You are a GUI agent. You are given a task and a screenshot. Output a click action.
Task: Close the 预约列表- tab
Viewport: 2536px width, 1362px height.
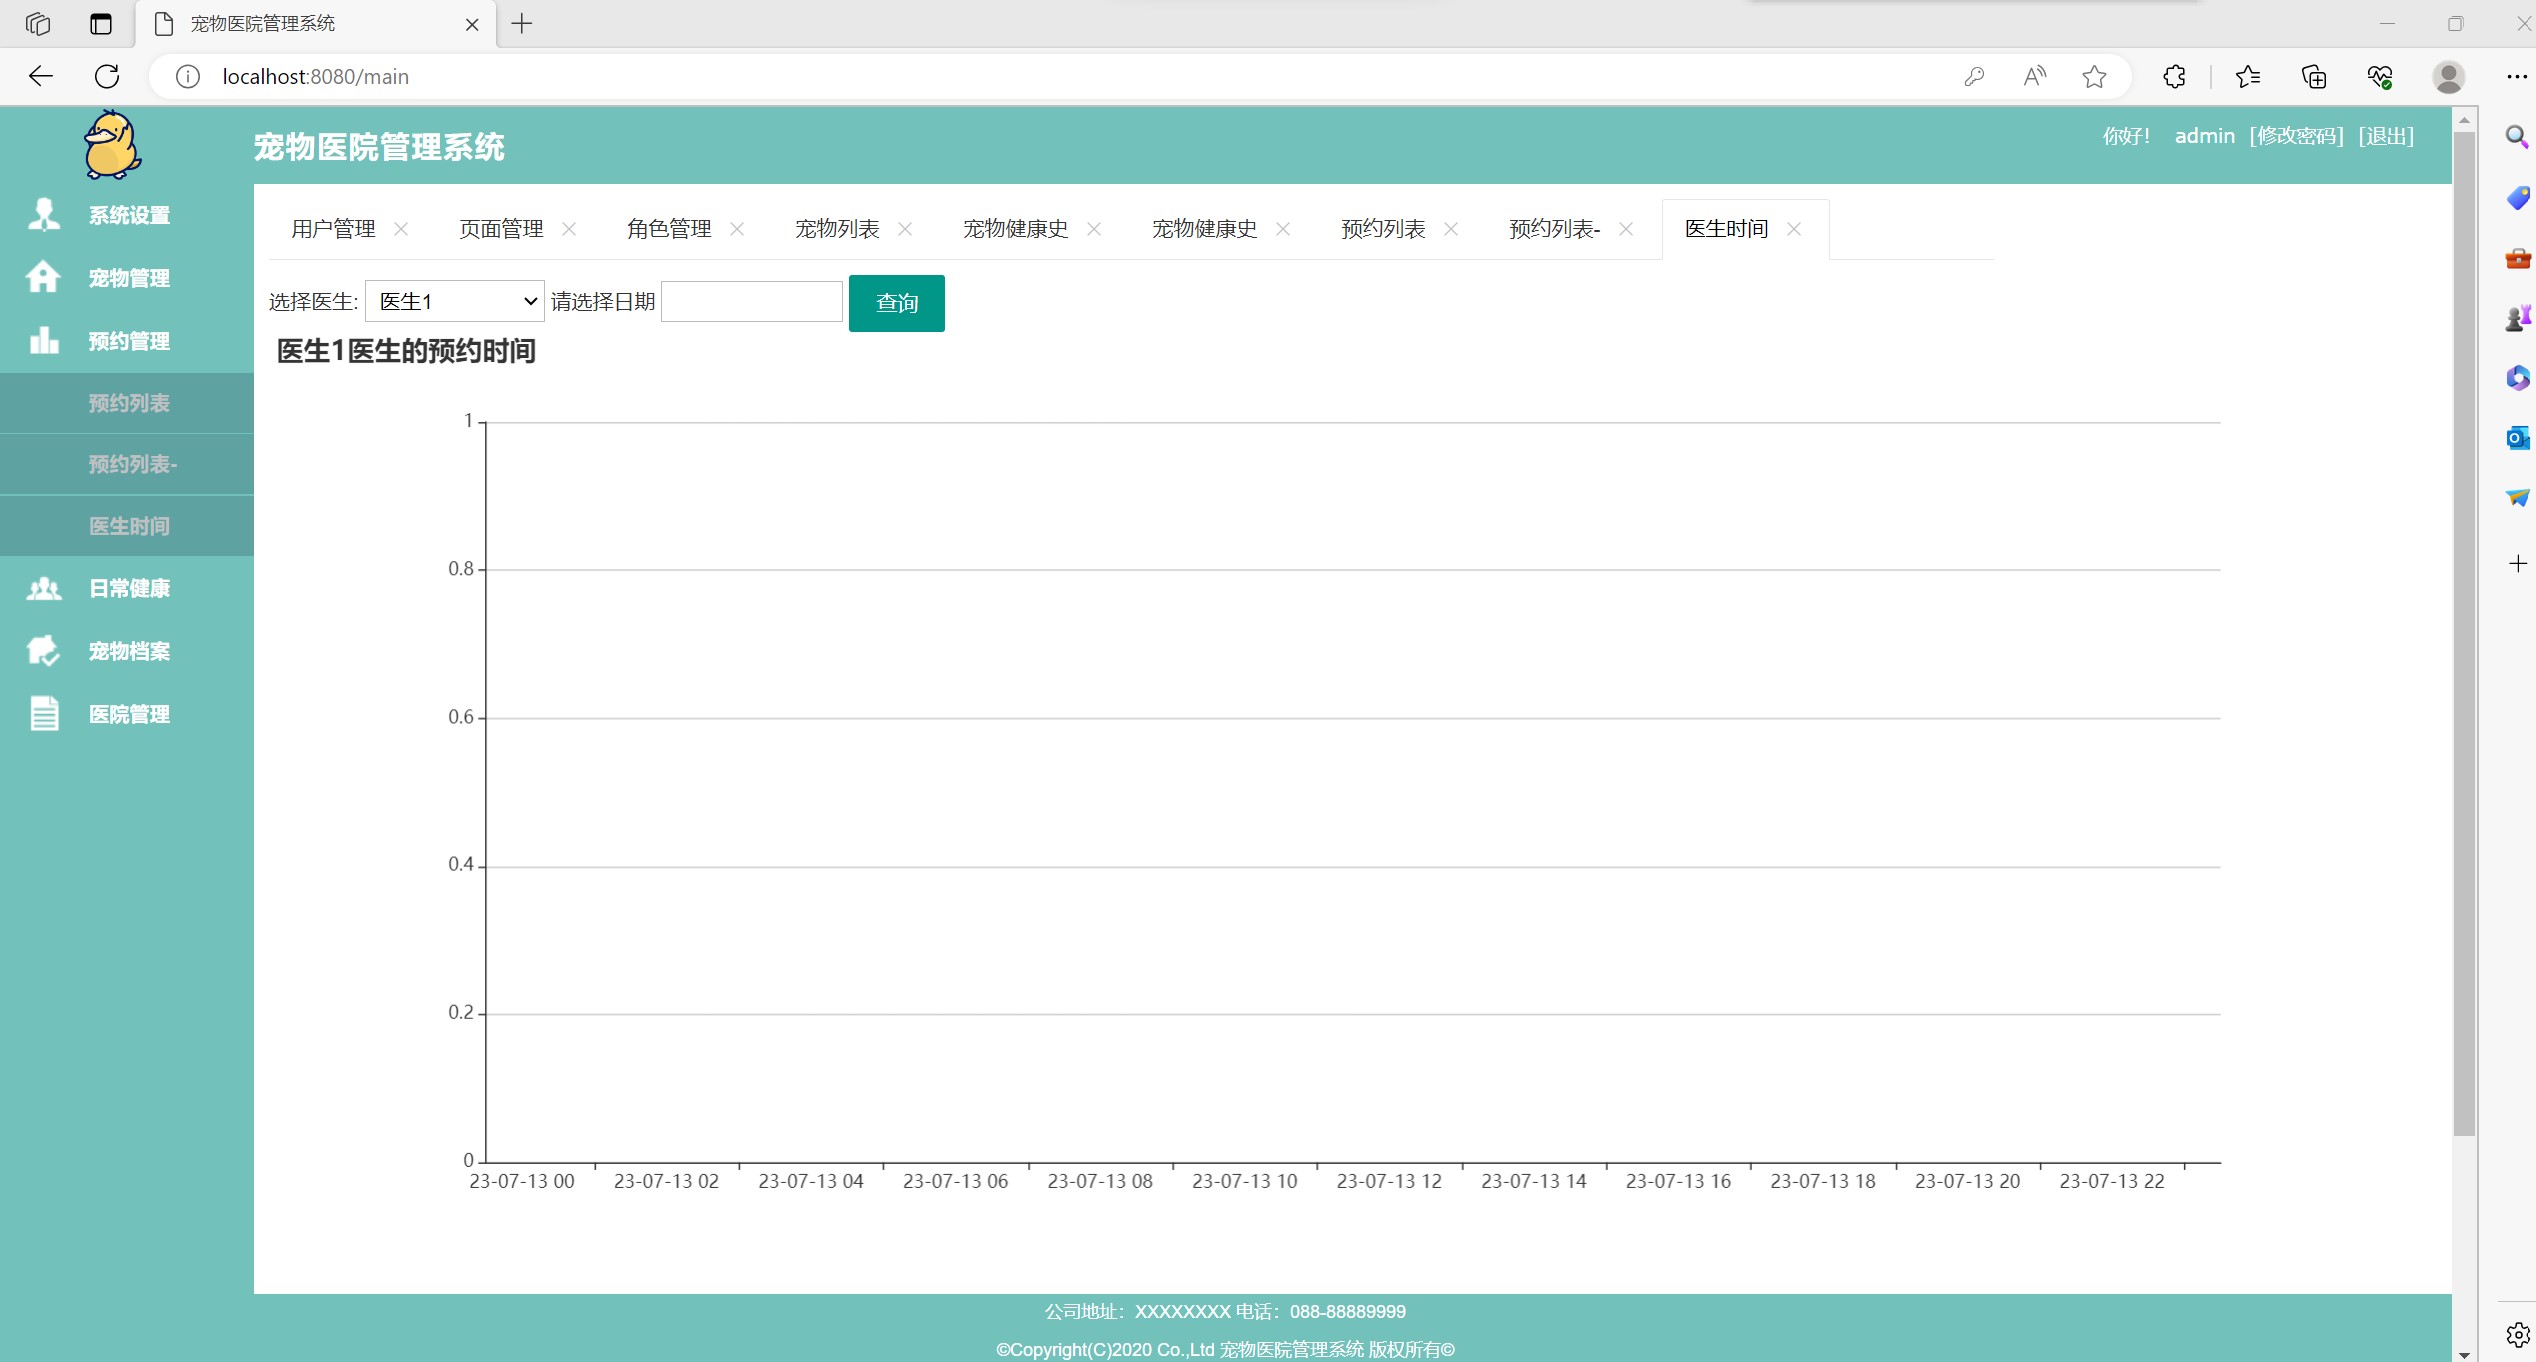(x=1626, y=229)
